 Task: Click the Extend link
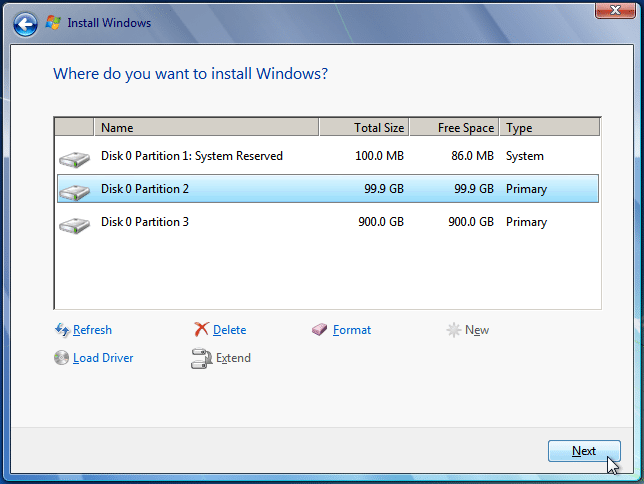point(233,358)
